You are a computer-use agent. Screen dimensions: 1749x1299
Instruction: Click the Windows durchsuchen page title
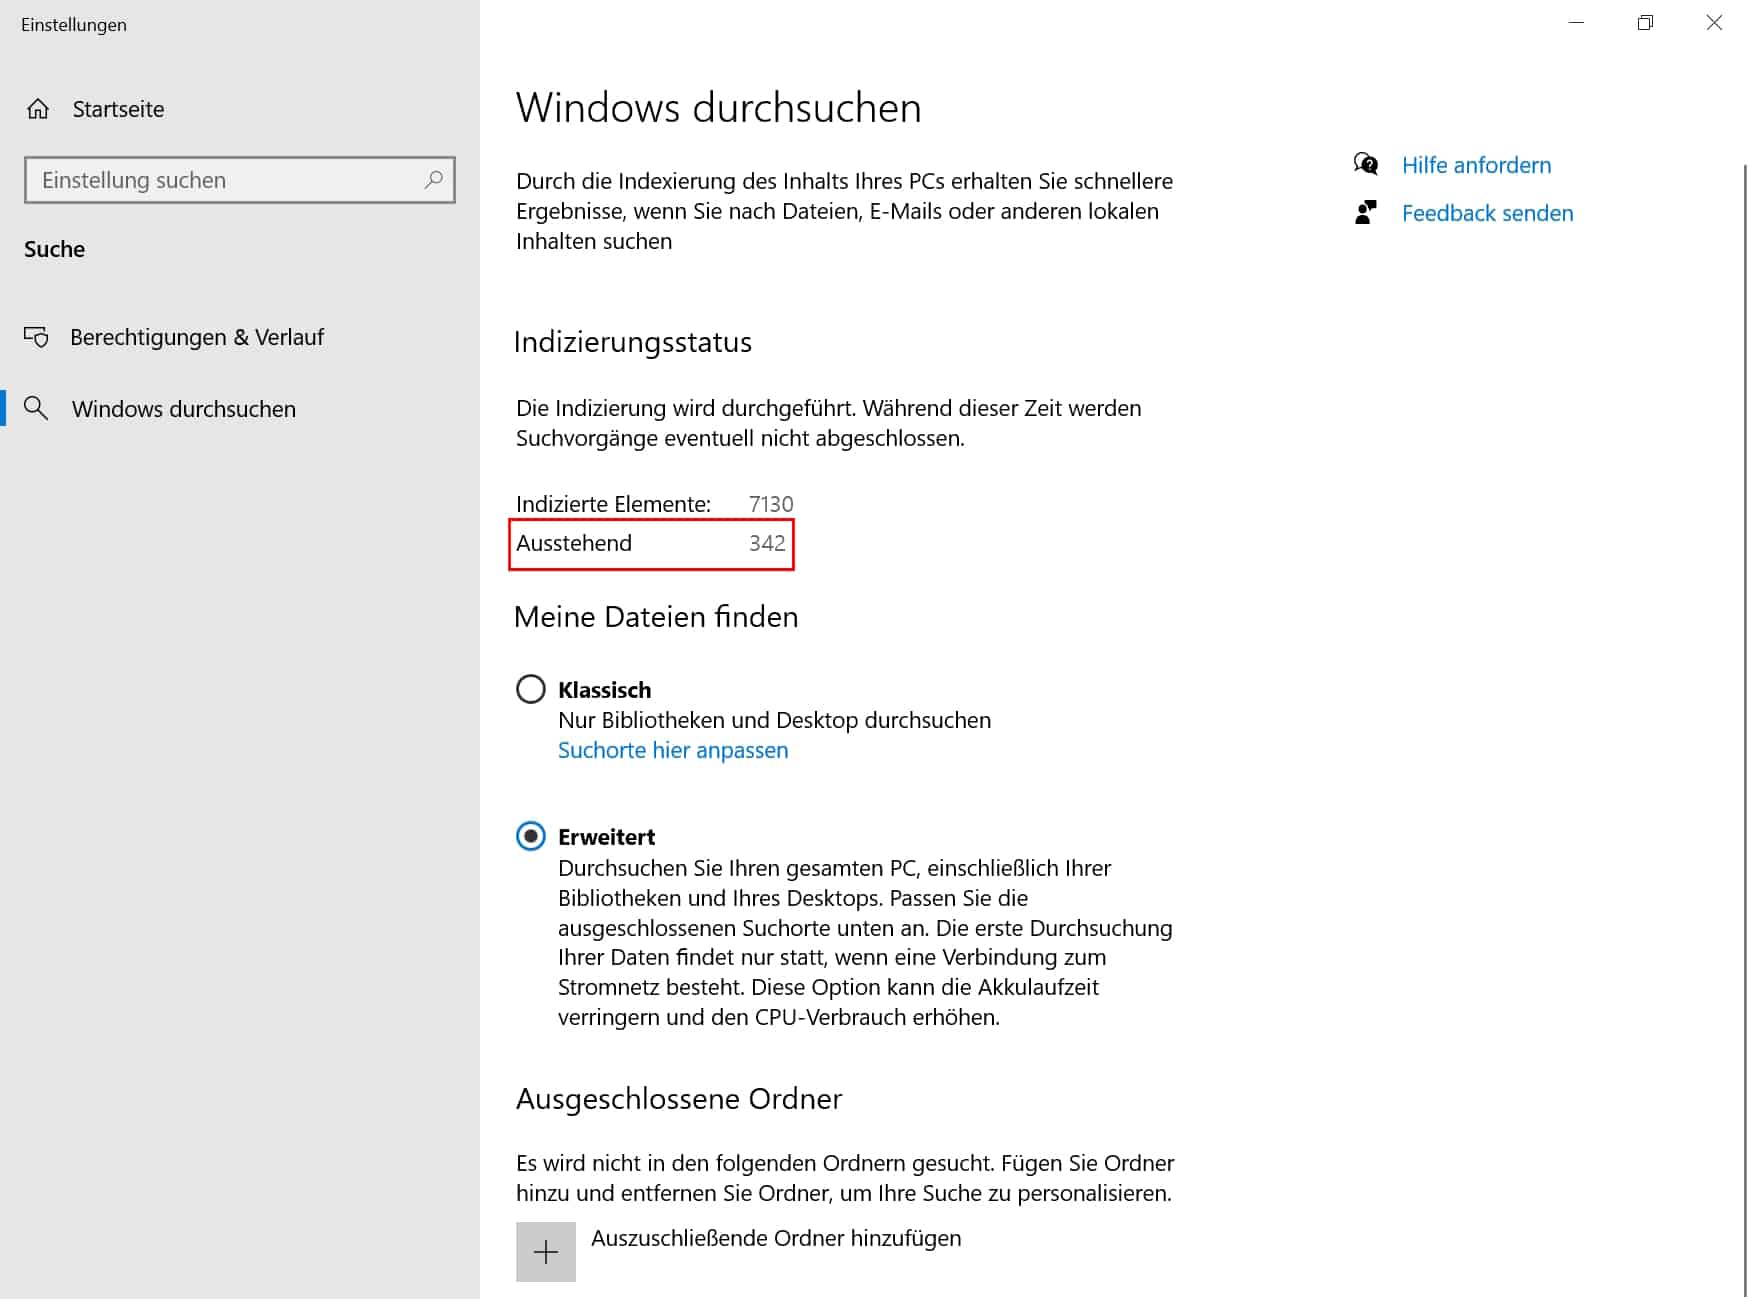pyautogui.click(x=719, y=108)
